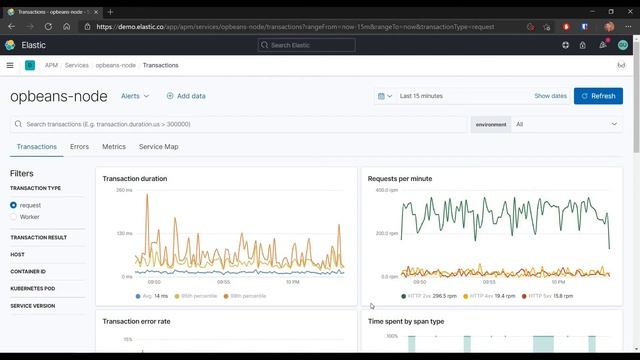Image resolution: width=640 pixels, height=360 pixels.
Task: Open browser settings three-dot menu
Action: [628, 27]
